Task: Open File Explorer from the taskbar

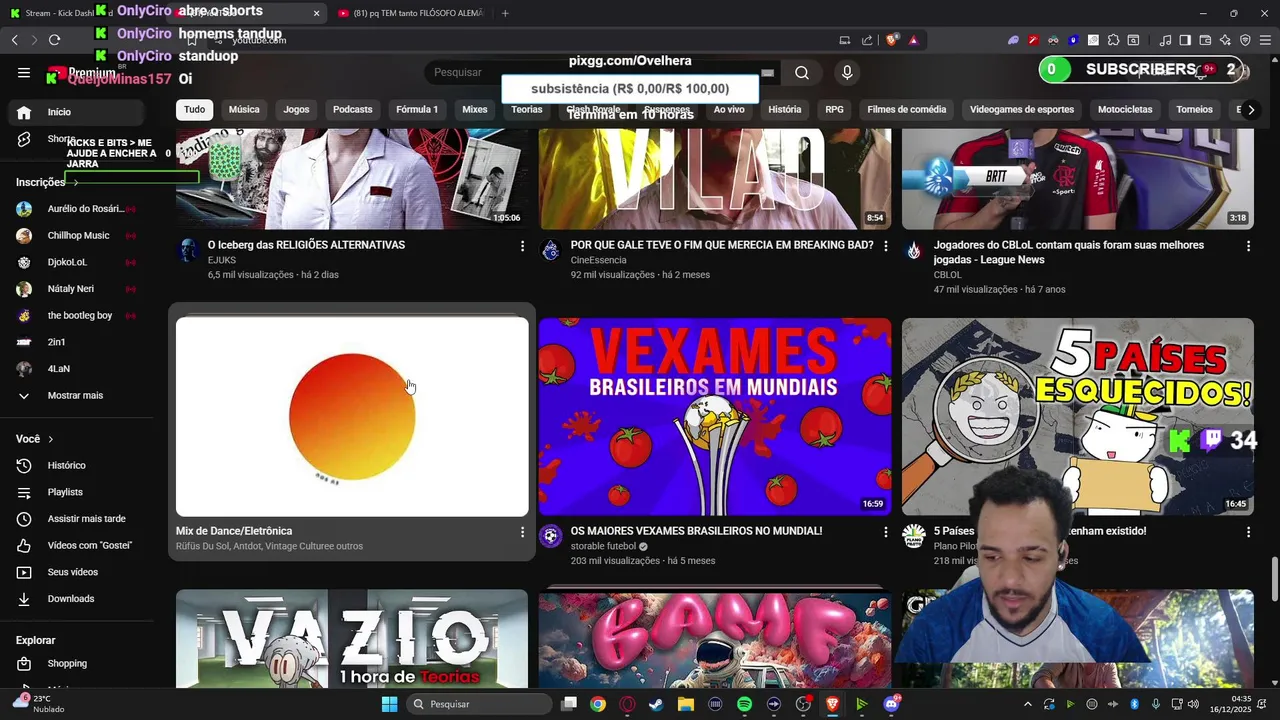Action: pyautogui.click(x=685, y=704)
